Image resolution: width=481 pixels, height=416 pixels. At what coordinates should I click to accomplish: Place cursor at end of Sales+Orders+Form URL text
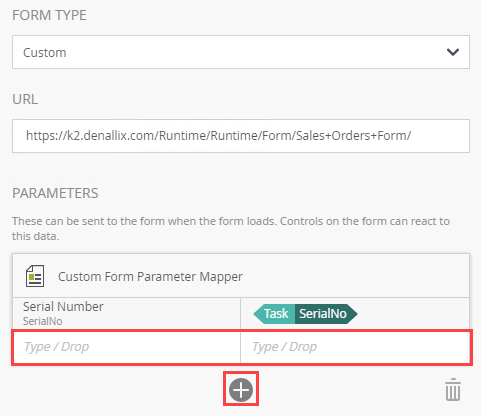411,136
